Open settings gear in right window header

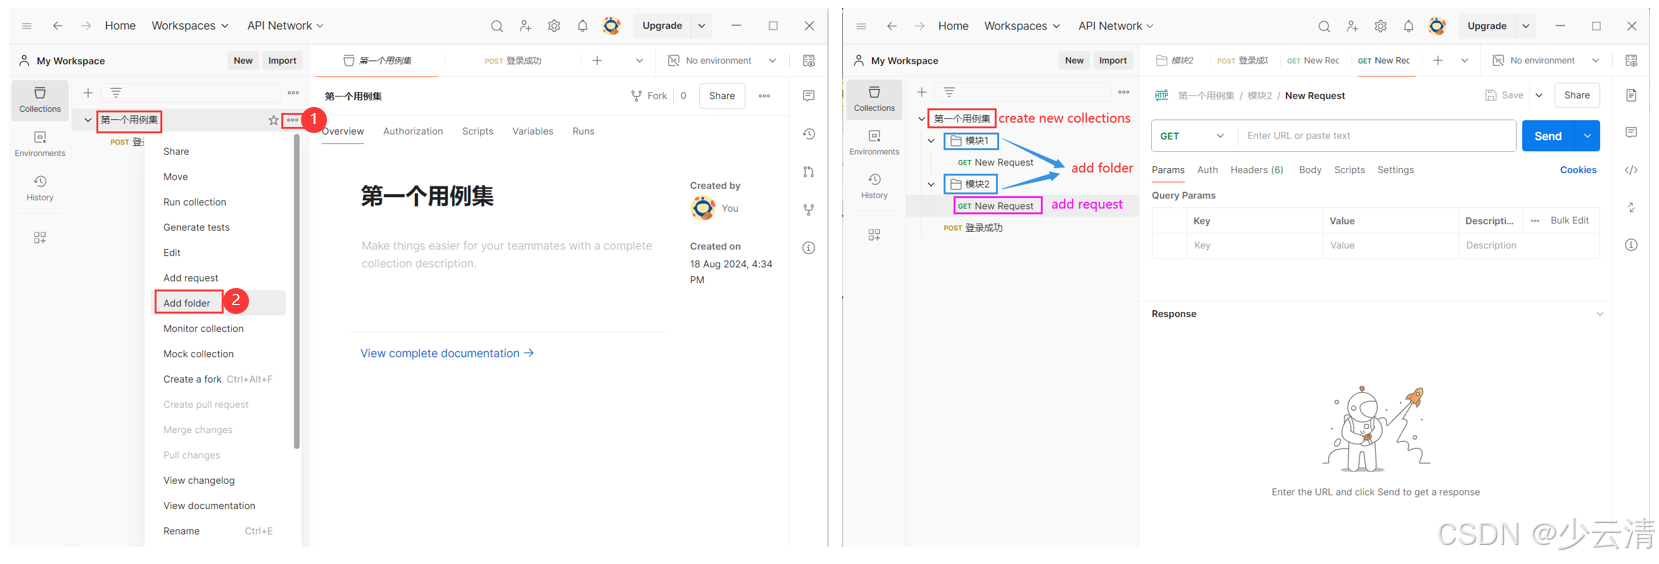click(x=1381, y=26)
